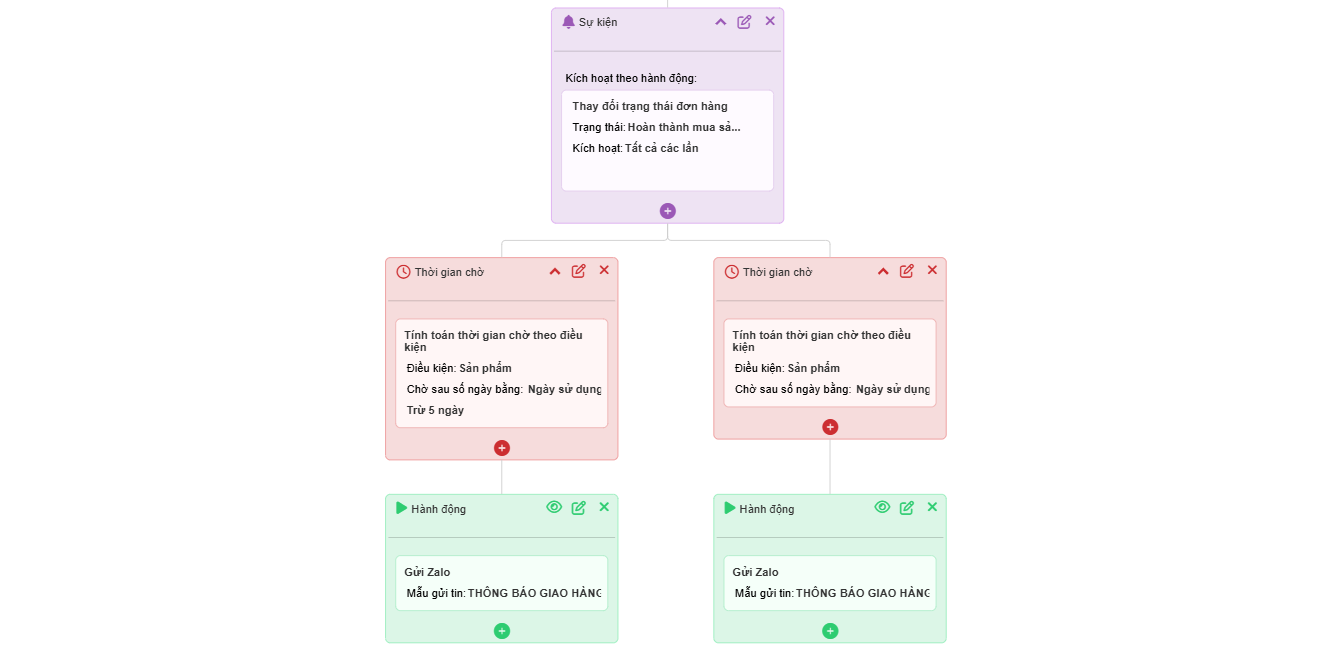Viewport: 1334px width, 664px height.
Task: Collapse the left Thời gian chờ node
Action: pos(555,271)
